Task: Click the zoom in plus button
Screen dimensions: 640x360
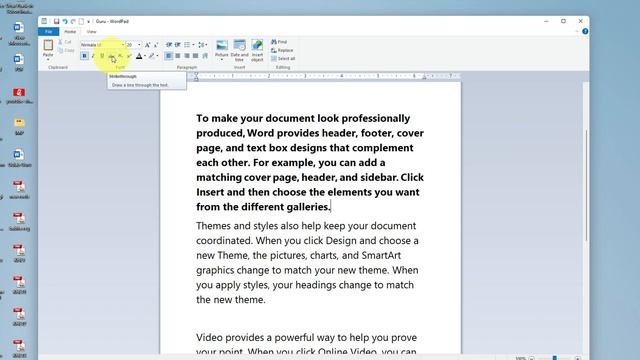Action: pyautogui.click(x=578, y=358)
